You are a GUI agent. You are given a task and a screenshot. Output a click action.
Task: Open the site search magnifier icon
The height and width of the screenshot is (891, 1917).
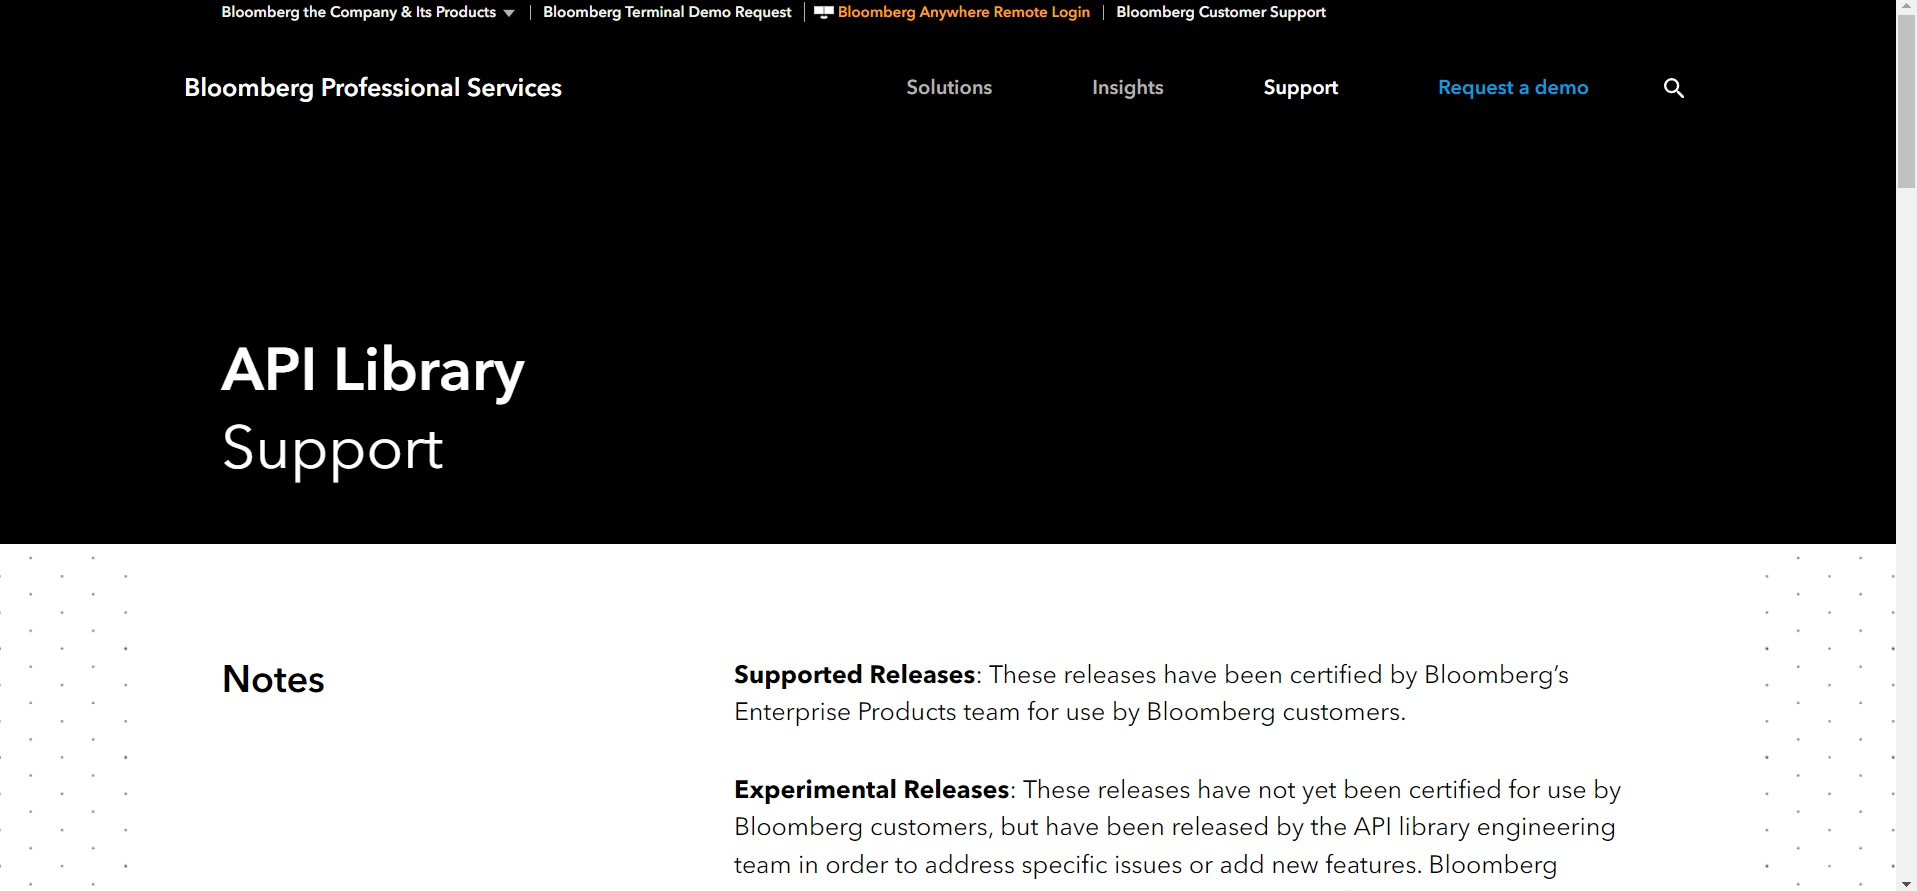click(1673, 88)
